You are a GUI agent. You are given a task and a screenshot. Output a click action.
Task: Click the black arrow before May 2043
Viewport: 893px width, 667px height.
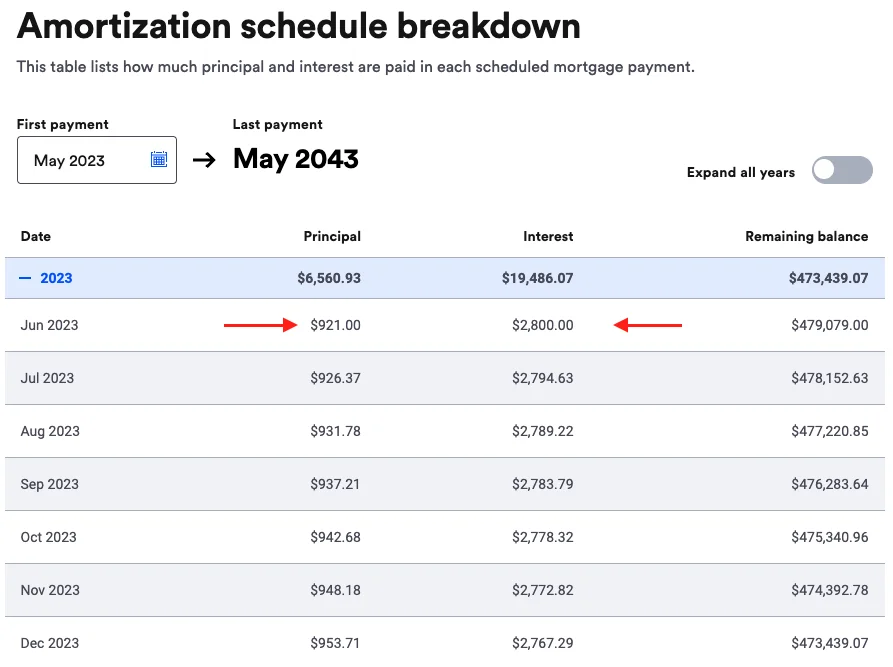coord(204,160)
